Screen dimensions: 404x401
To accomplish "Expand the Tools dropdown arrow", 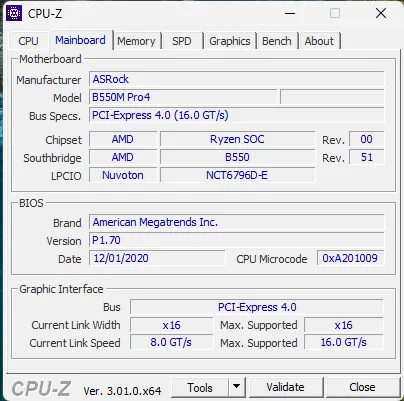I will pos(237,387).
